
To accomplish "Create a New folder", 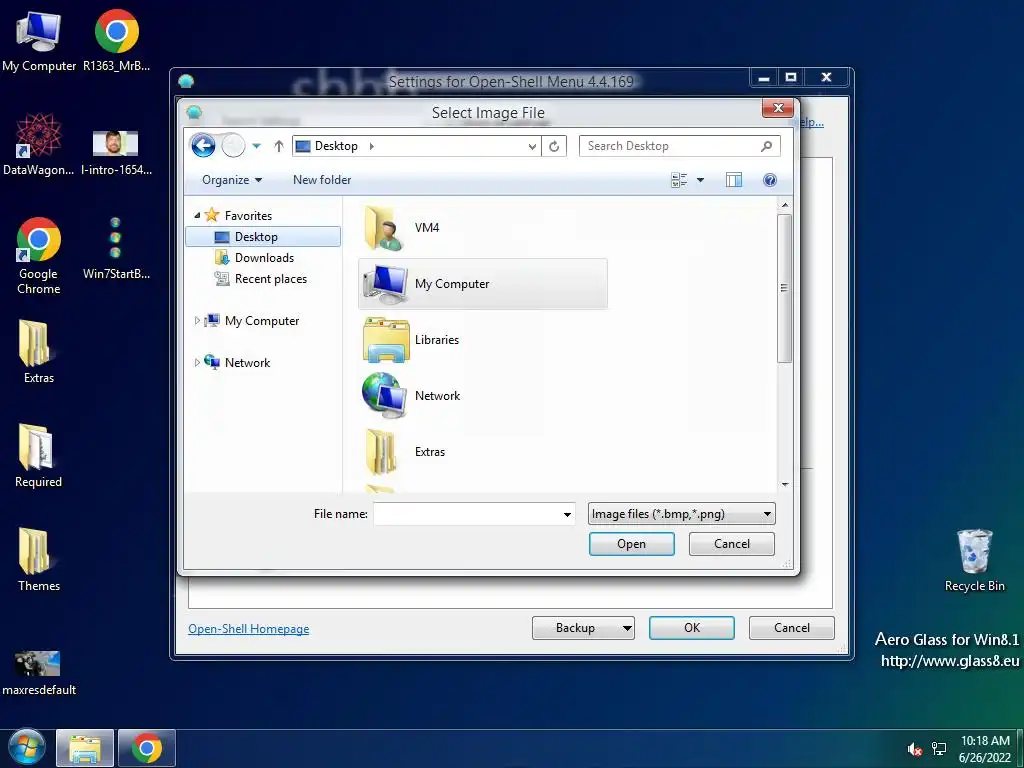I will [x=322, y=180].
